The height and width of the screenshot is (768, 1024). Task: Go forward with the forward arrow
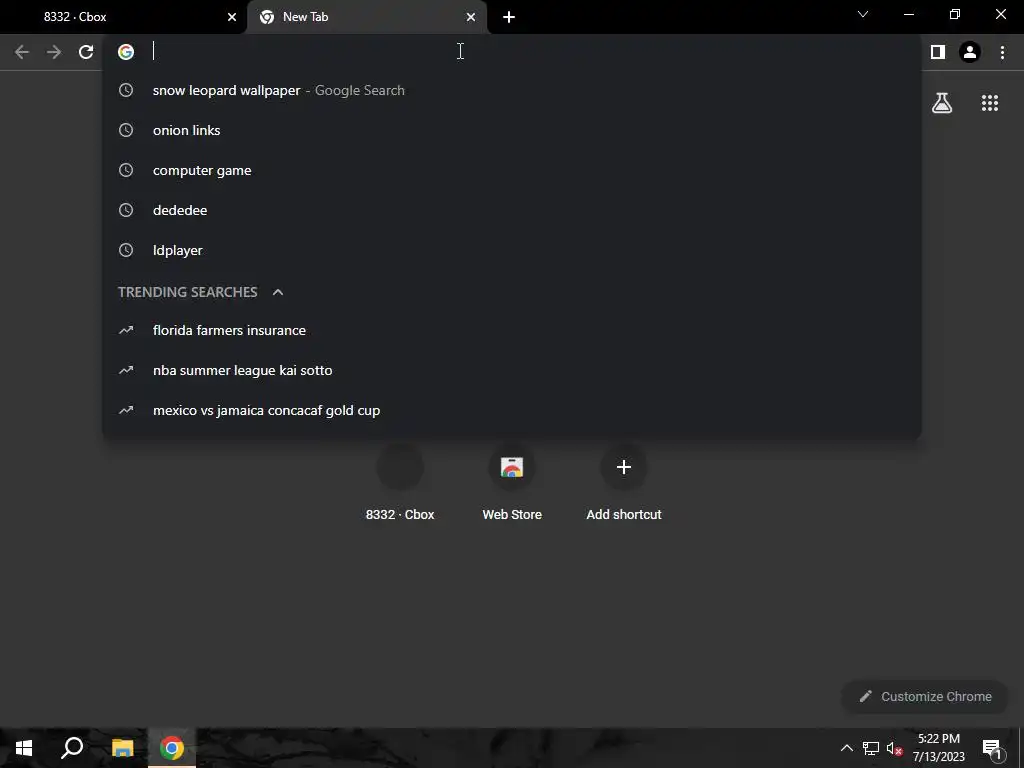point(54,52)
